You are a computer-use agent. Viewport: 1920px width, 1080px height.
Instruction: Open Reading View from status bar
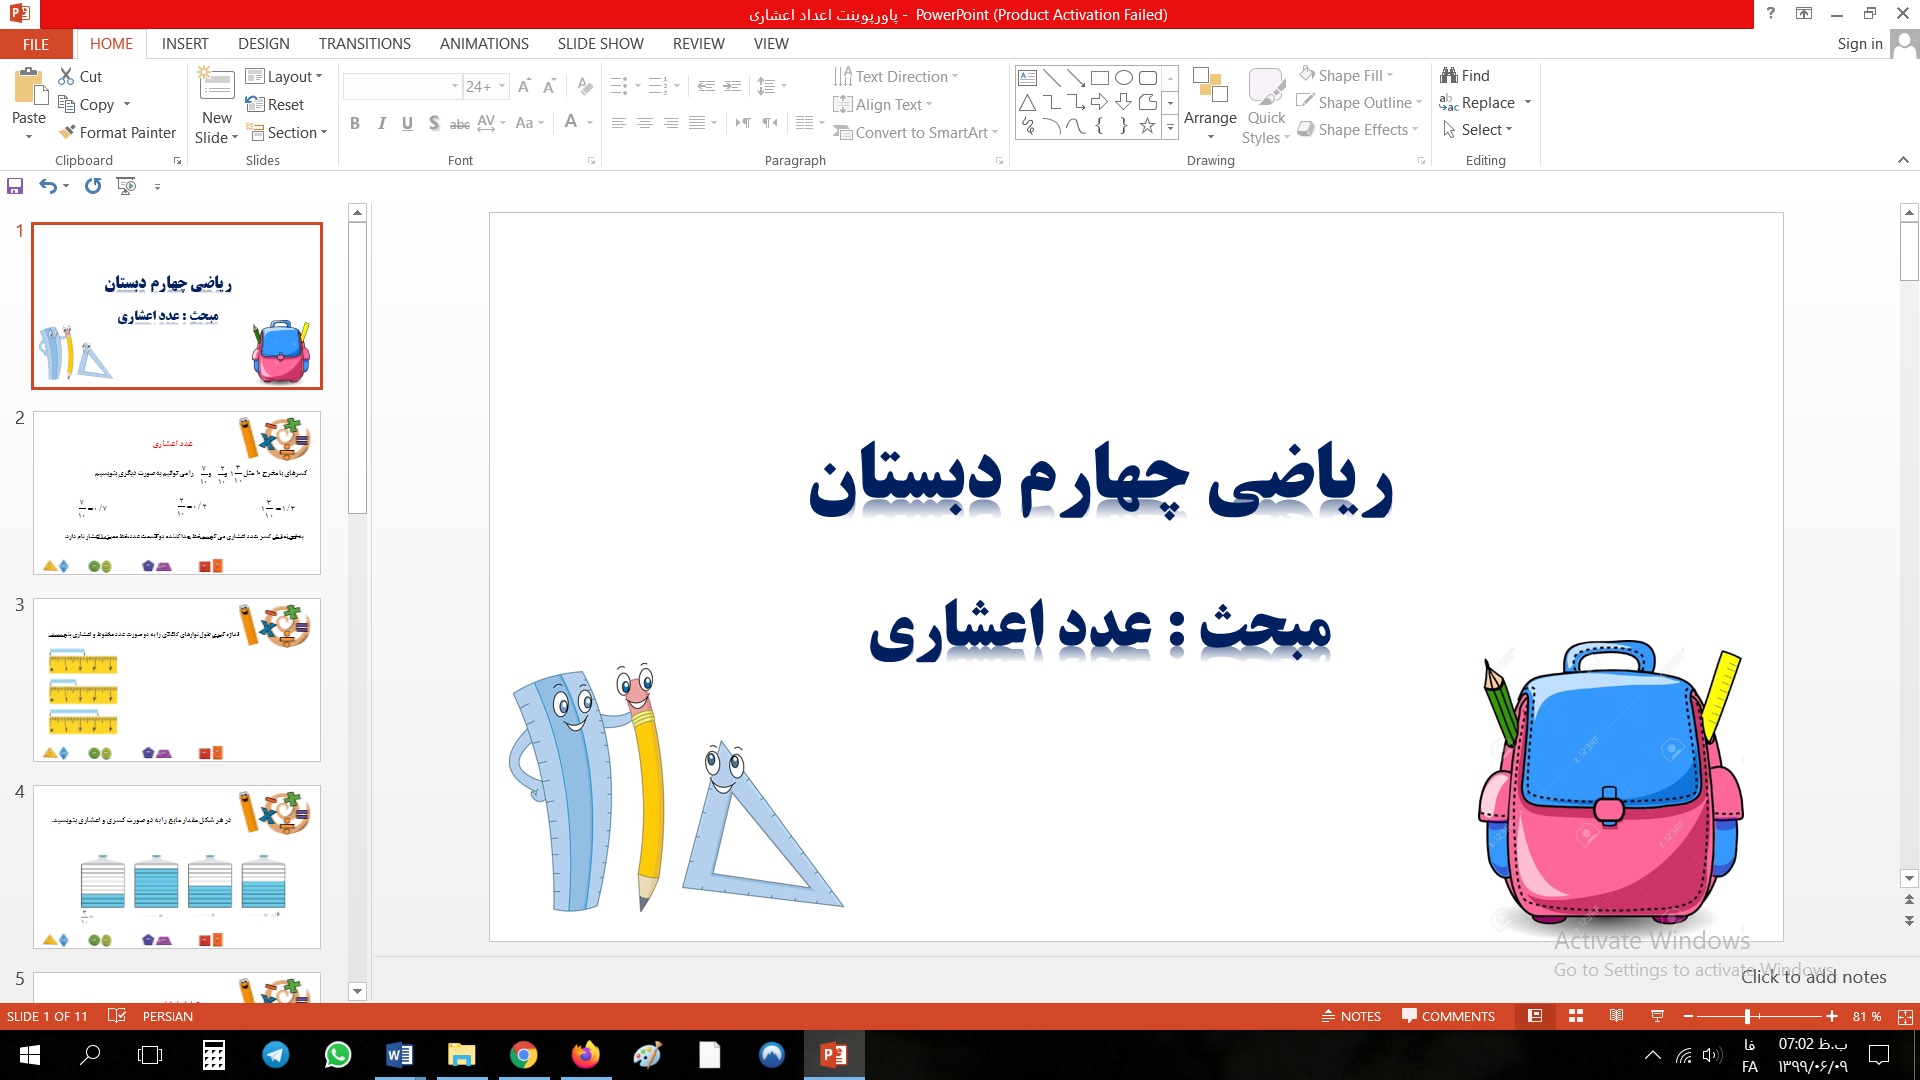tap(1616, 1016)
